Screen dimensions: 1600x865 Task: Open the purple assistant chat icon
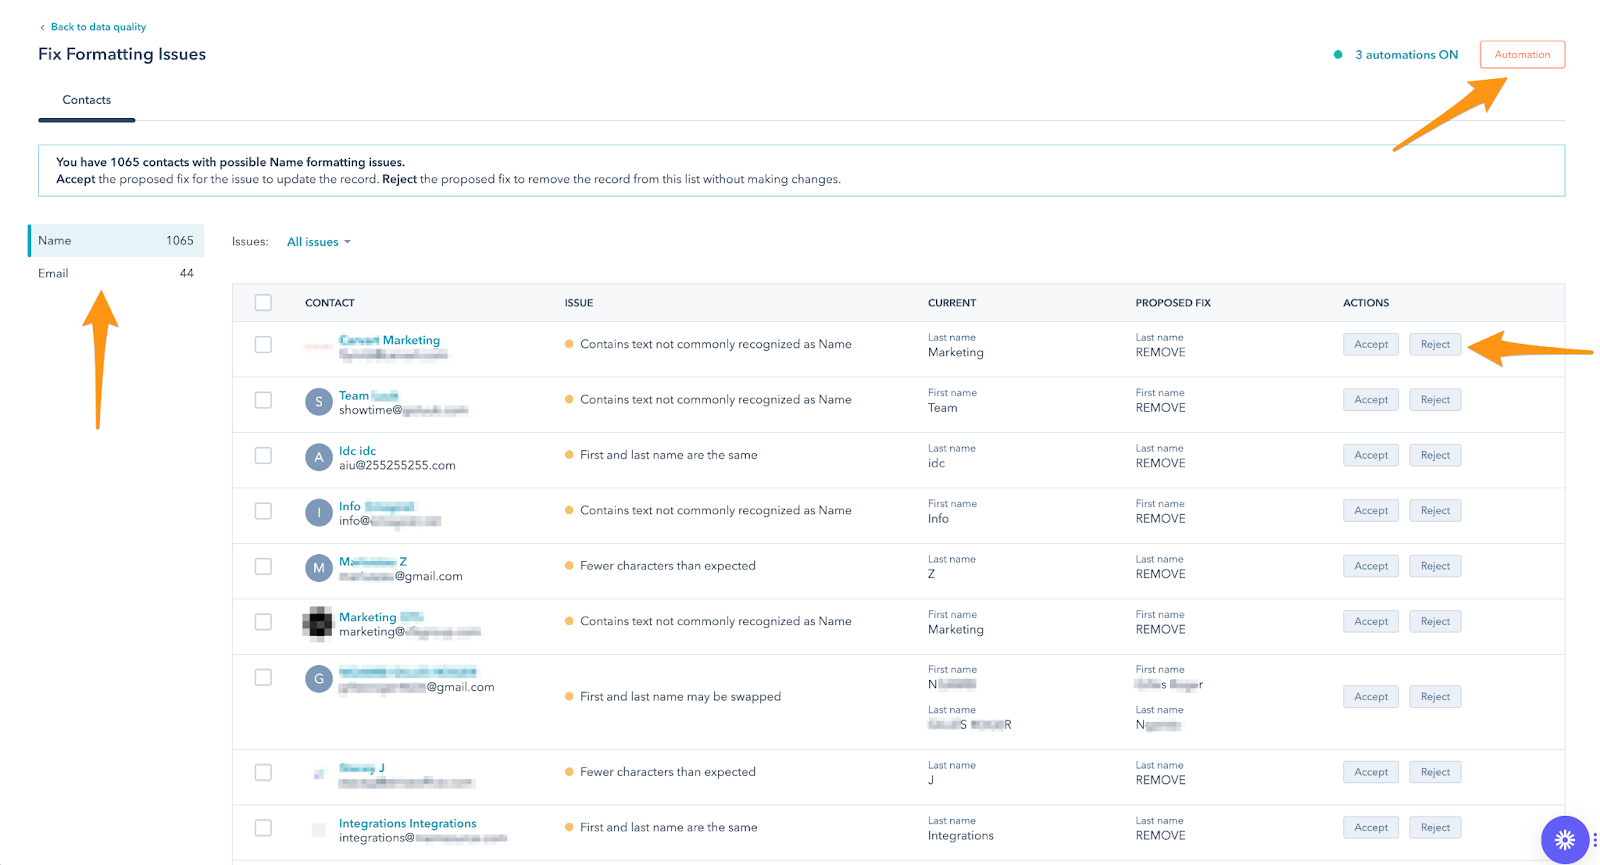(1565, 839)
